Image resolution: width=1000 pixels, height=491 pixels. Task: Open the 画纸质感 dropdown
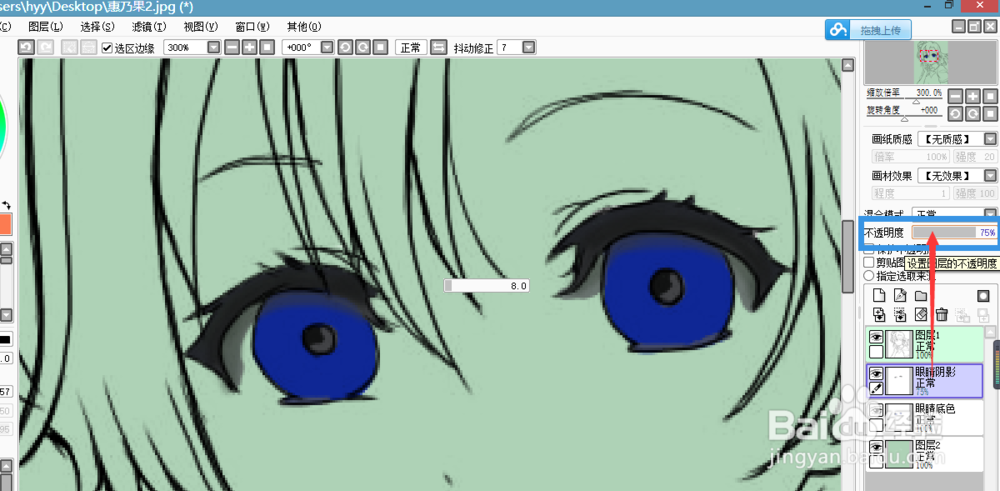tap(990, 139)
